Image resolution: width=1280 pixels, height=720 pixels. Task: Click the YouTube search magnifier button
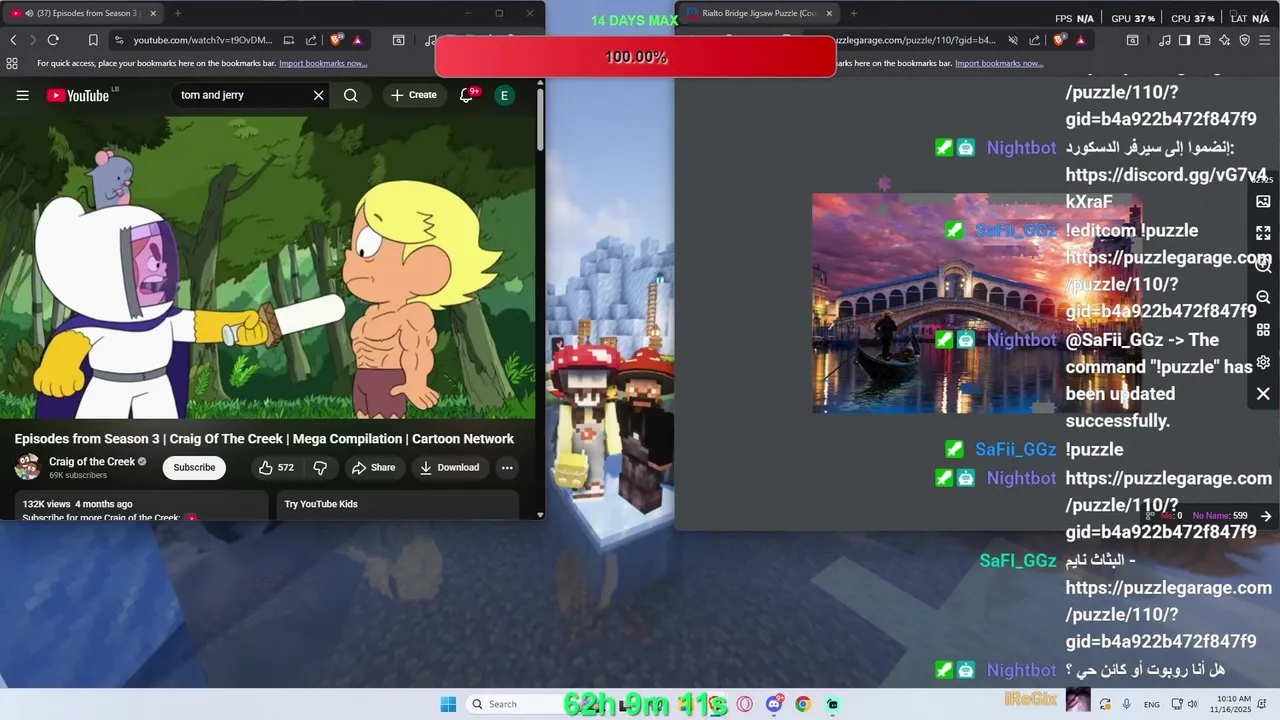tap(351, 95)
